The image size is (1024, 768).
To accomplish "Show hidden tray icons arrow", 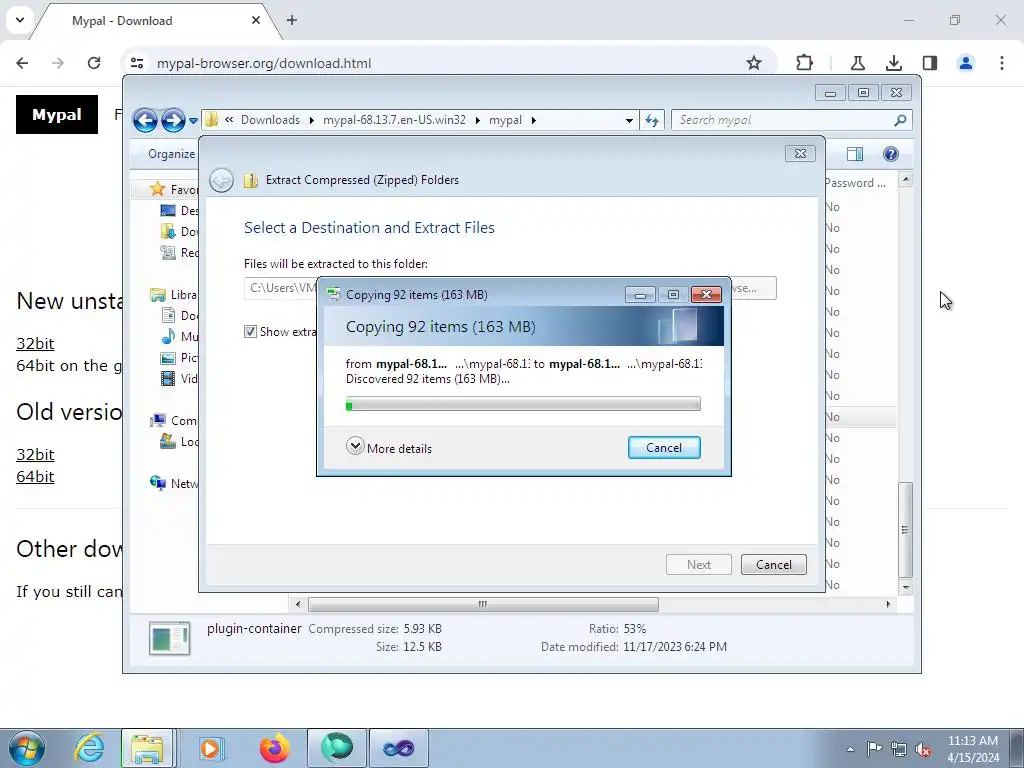I will 850,749.
